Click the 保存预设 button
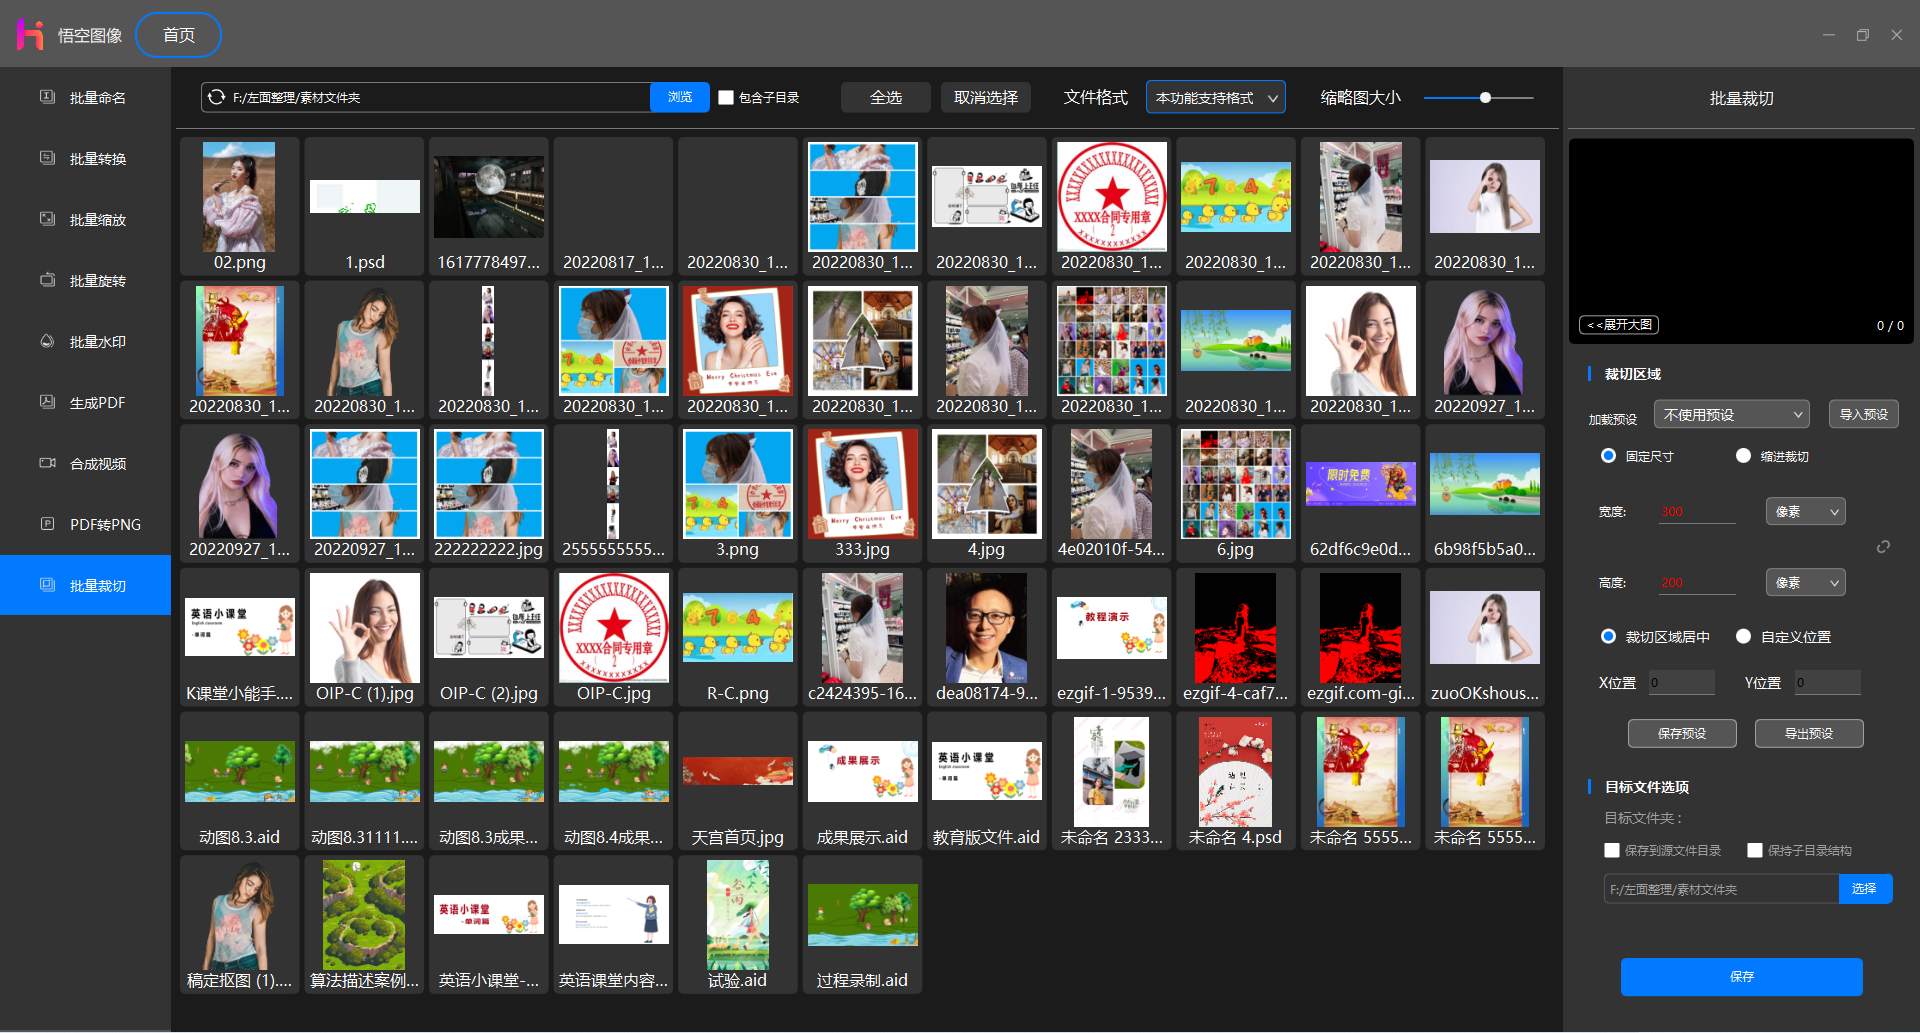This screenshot has height=1033, width=1920. click(x=1682, y=733)
